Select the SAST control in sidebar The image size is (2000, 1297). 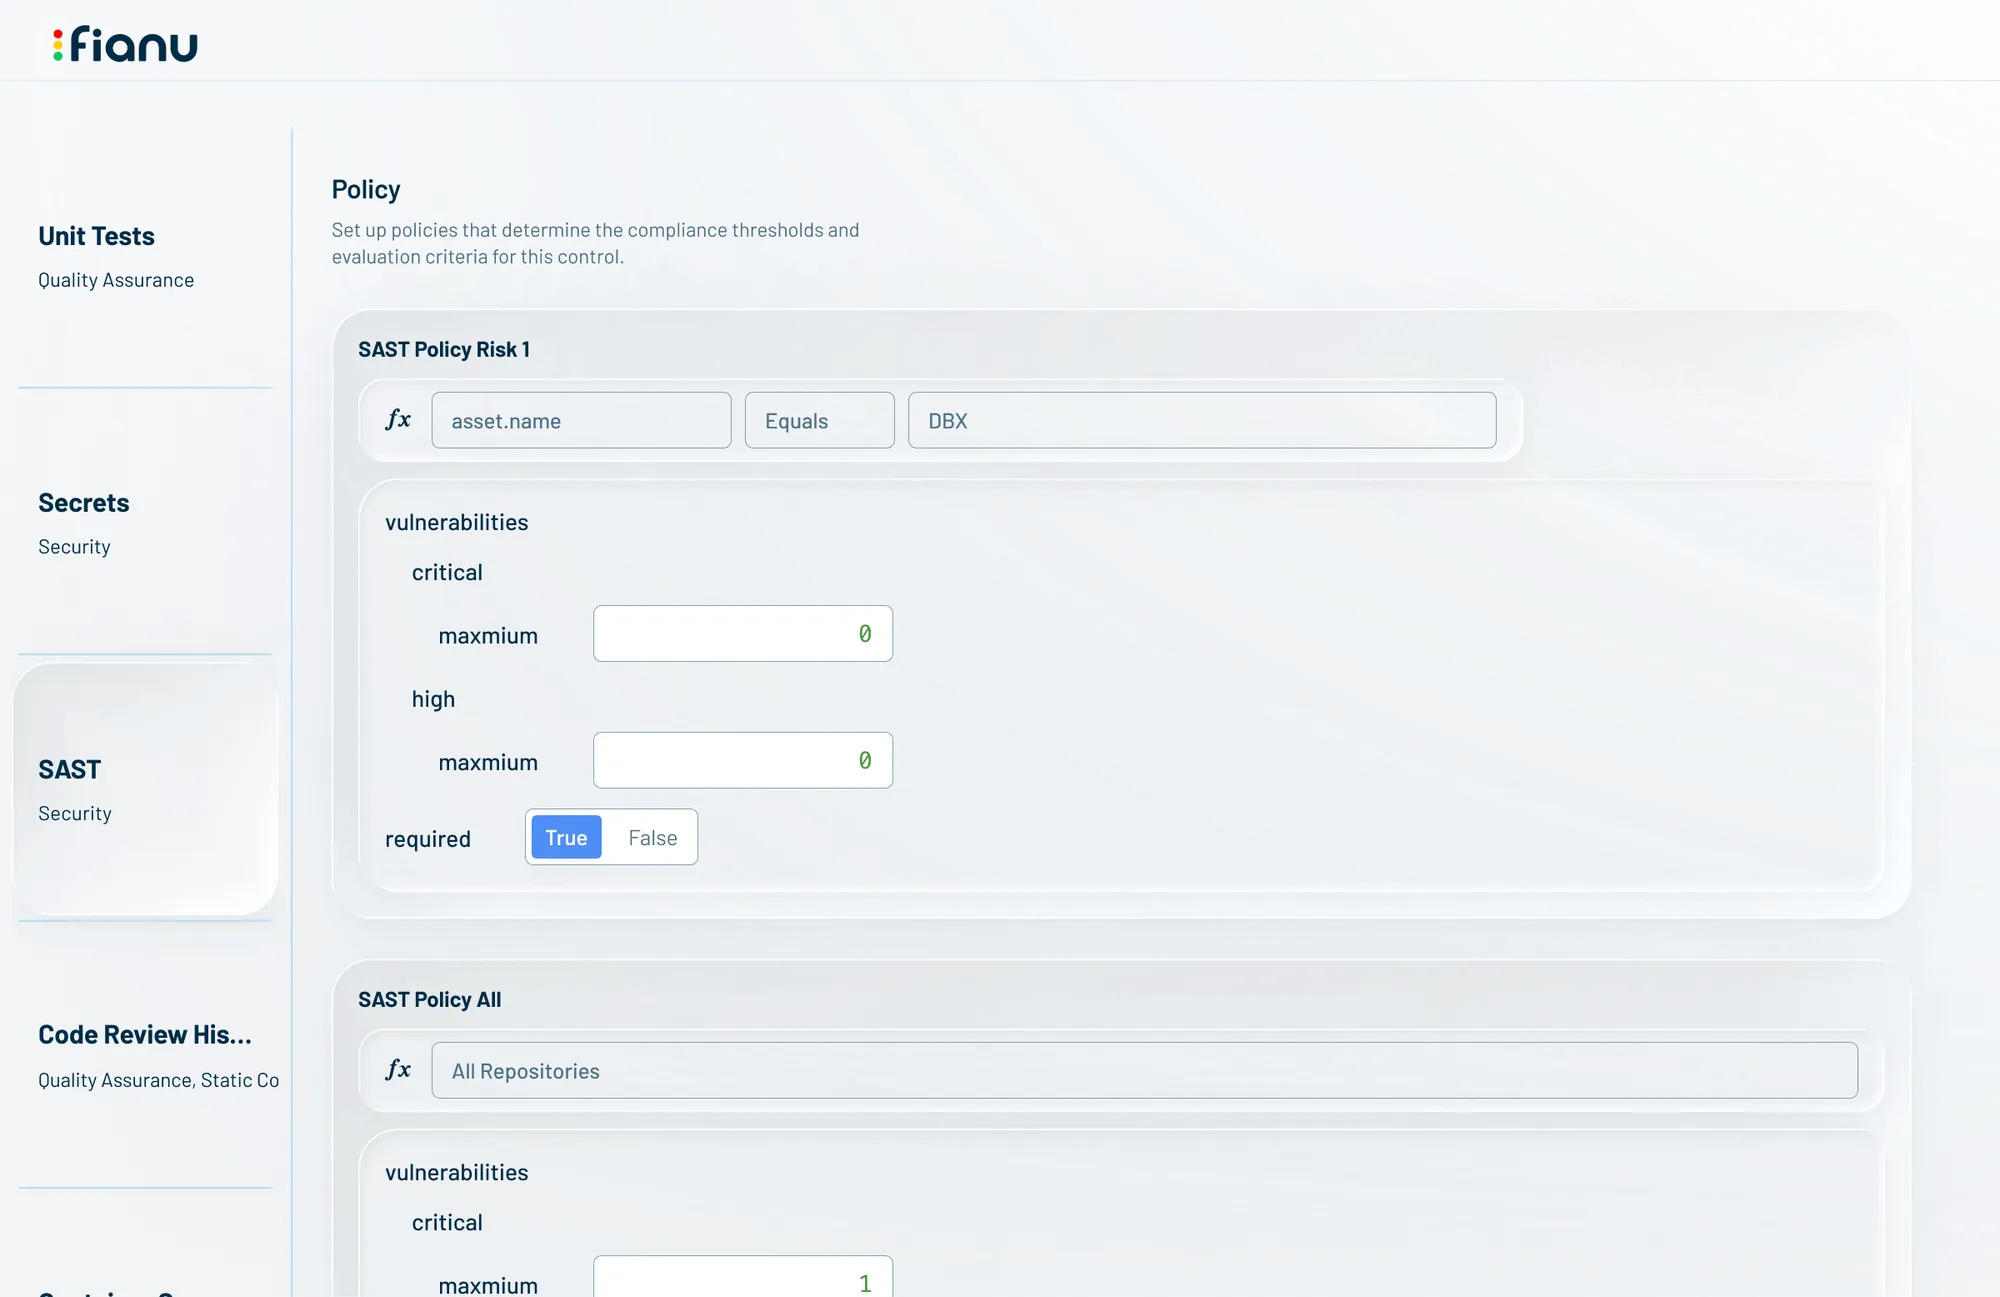(145, 789)
